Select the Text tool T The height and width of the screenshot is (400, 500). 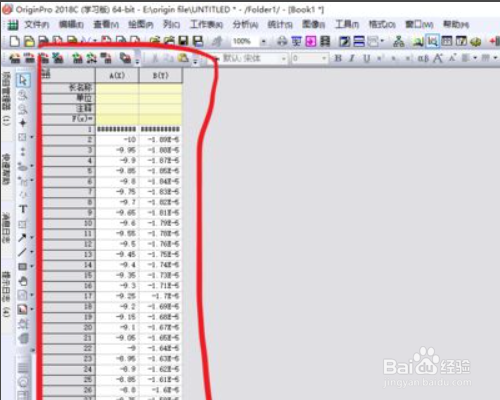click(23, 209)
